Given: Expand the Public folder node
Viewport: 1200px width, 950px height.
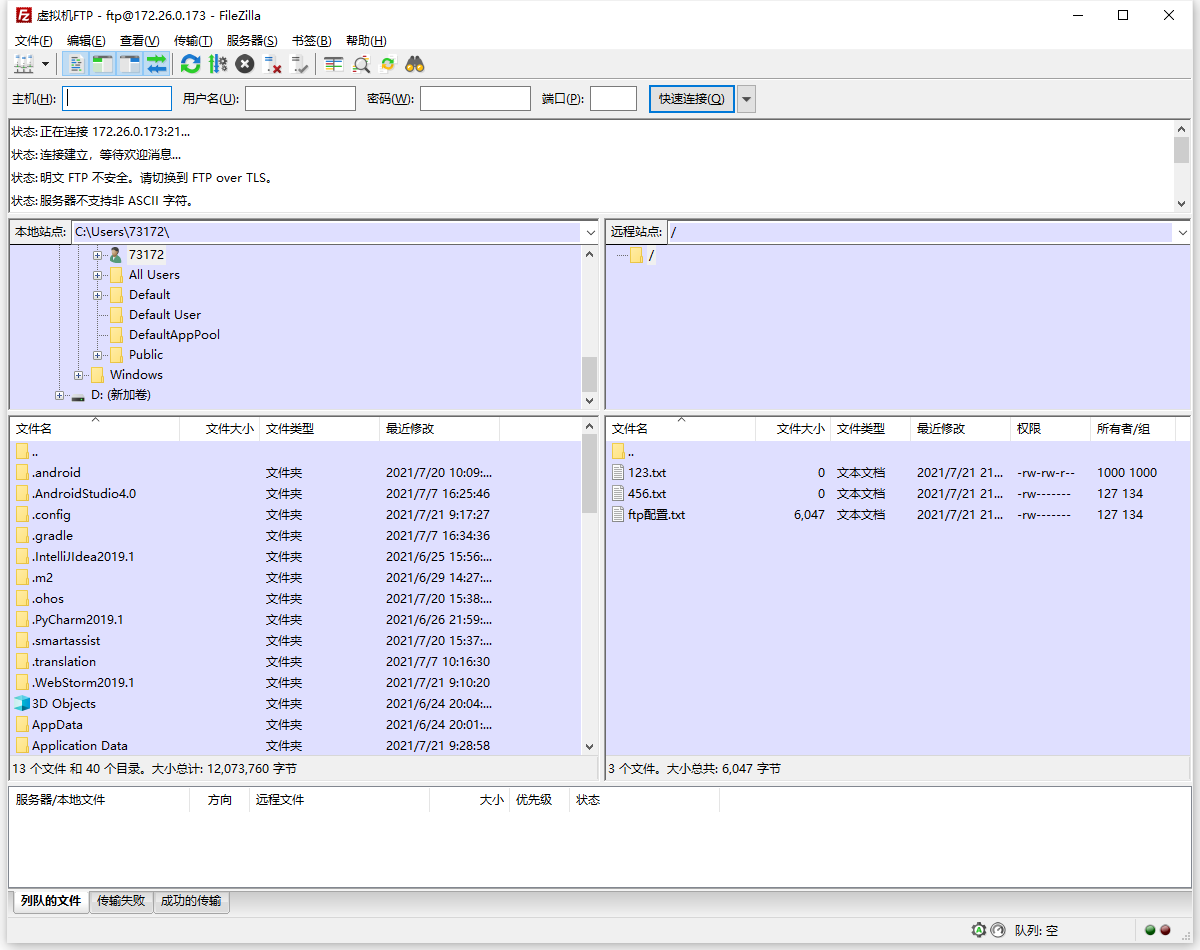Looking at the screenshot, I should tap(98, 355).
